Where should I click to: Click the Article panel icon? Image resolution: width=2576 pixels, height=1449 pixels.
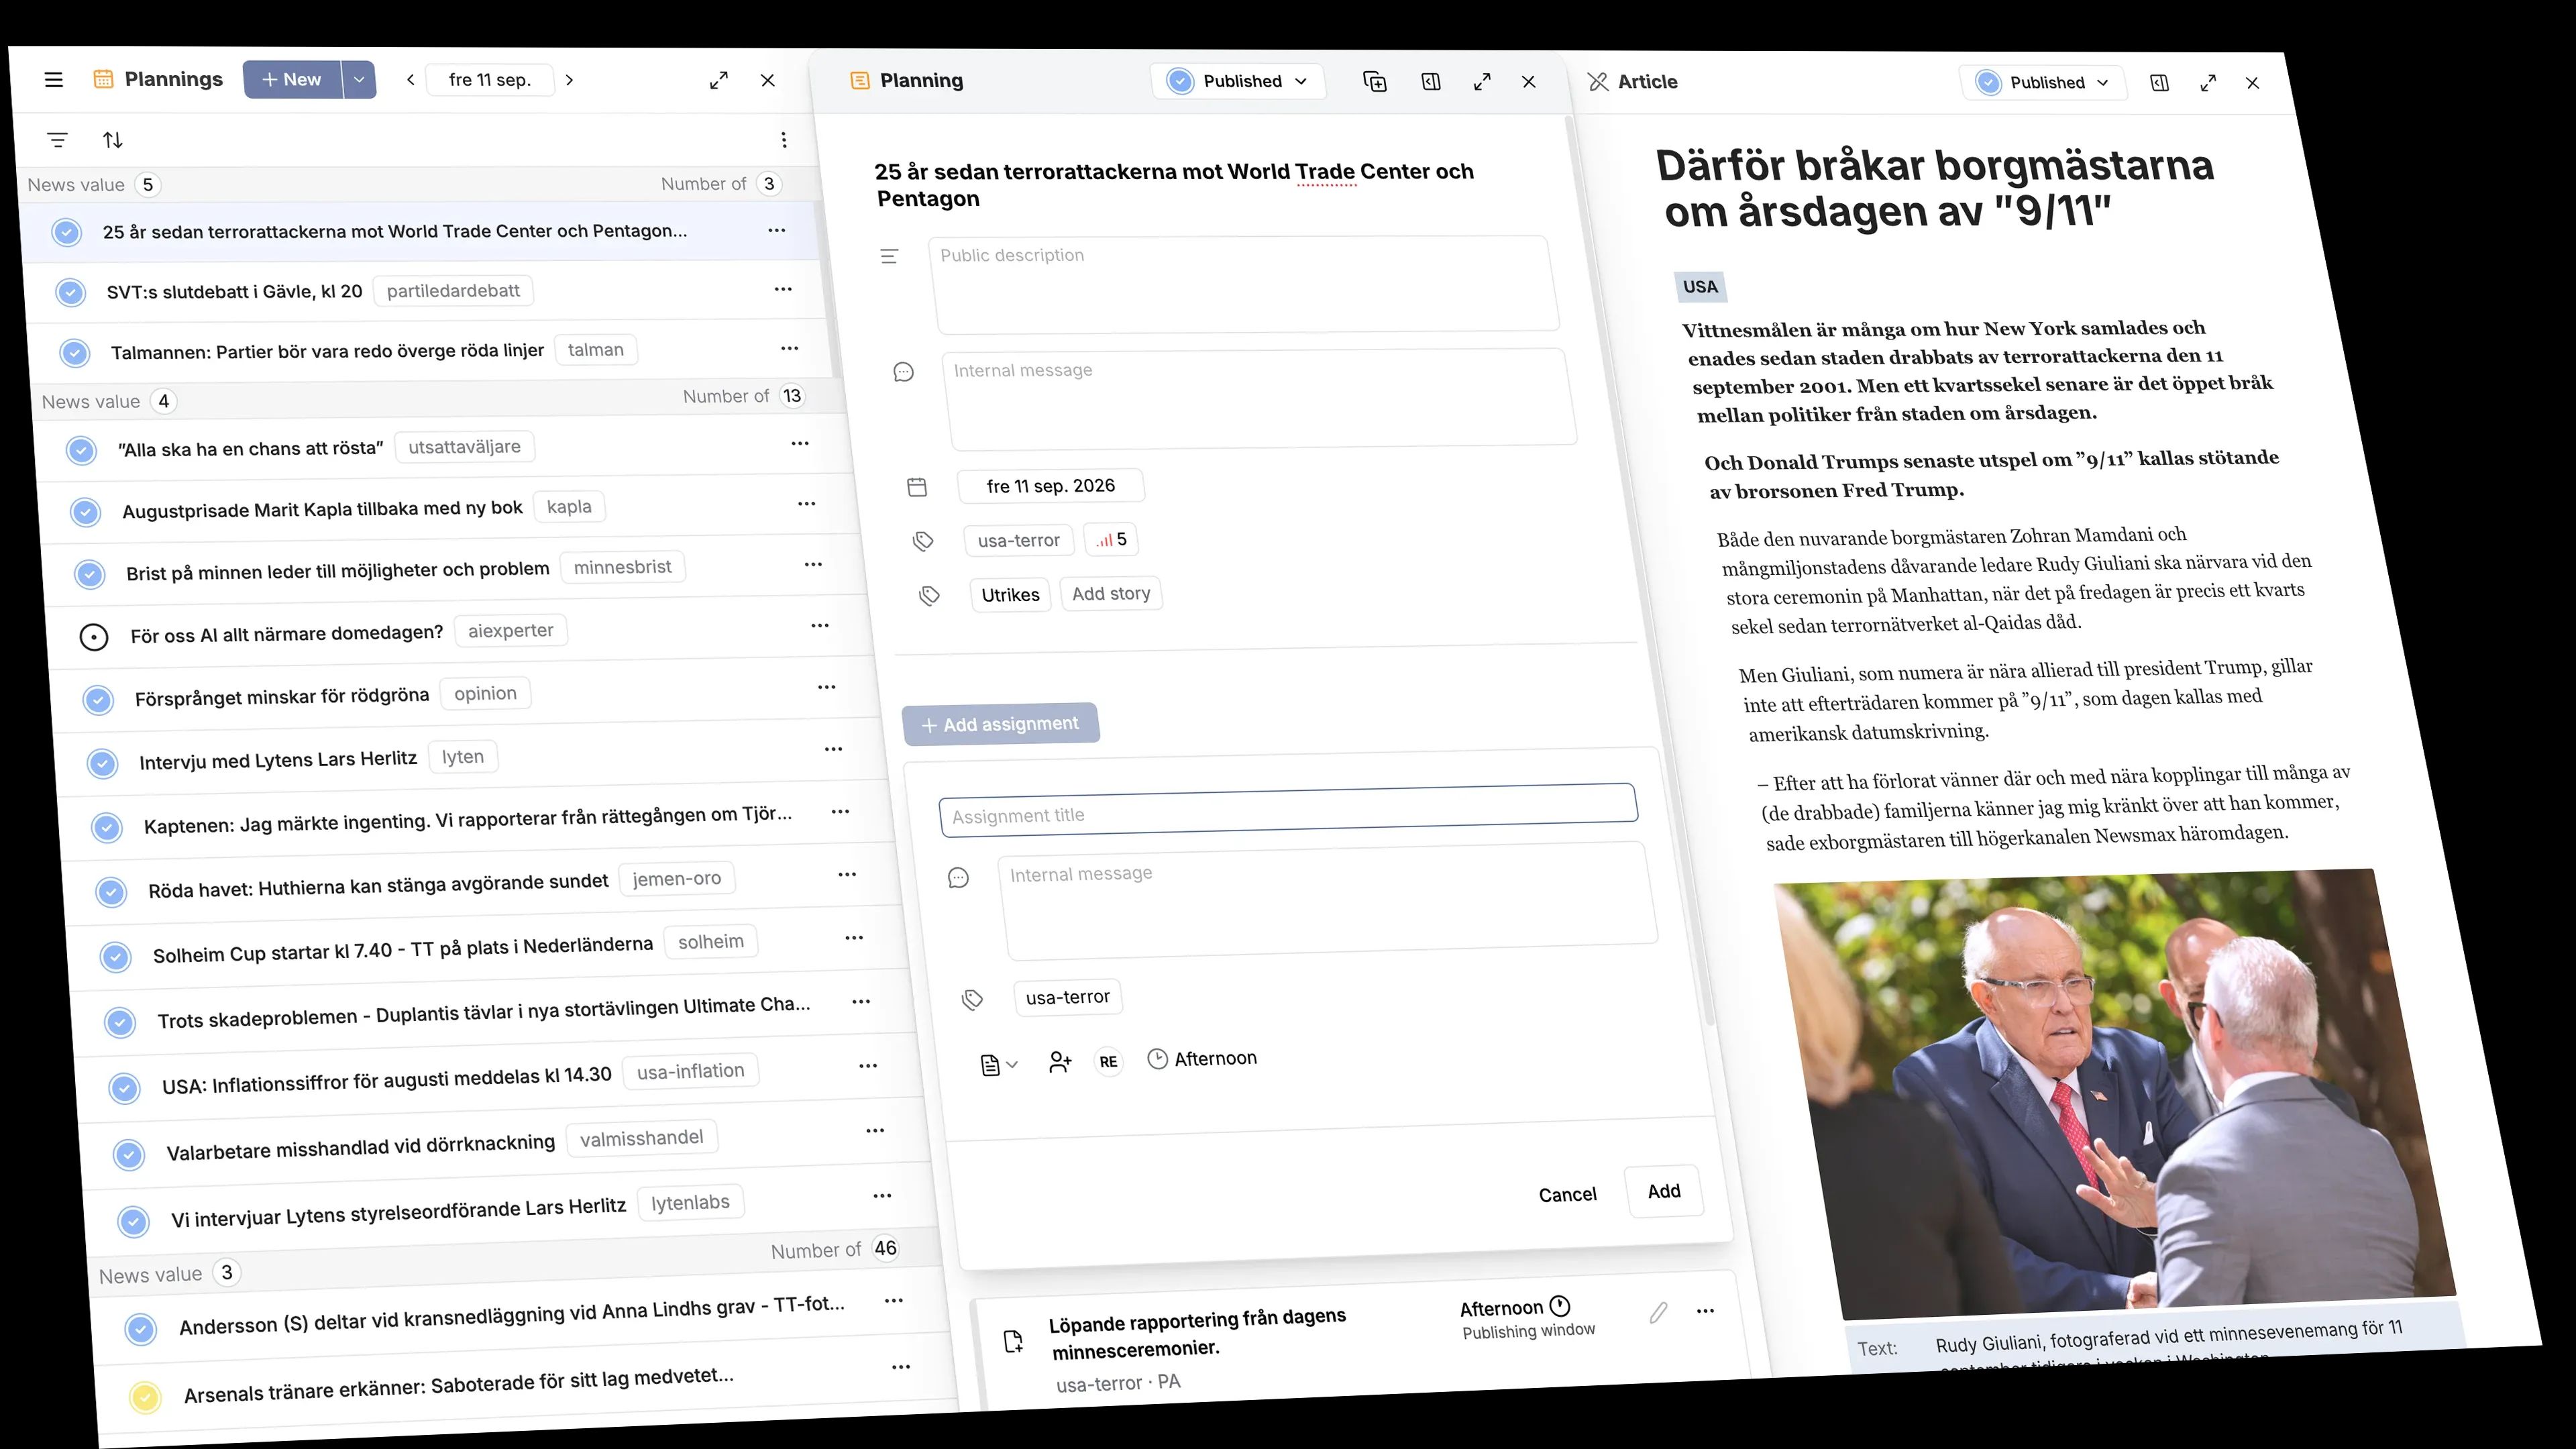(x=1598, y=81)
